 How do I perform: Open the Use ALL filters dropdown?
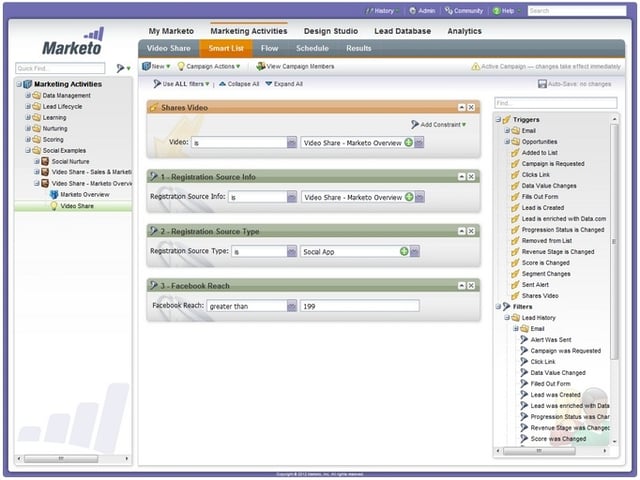click(x=181, y=84)
